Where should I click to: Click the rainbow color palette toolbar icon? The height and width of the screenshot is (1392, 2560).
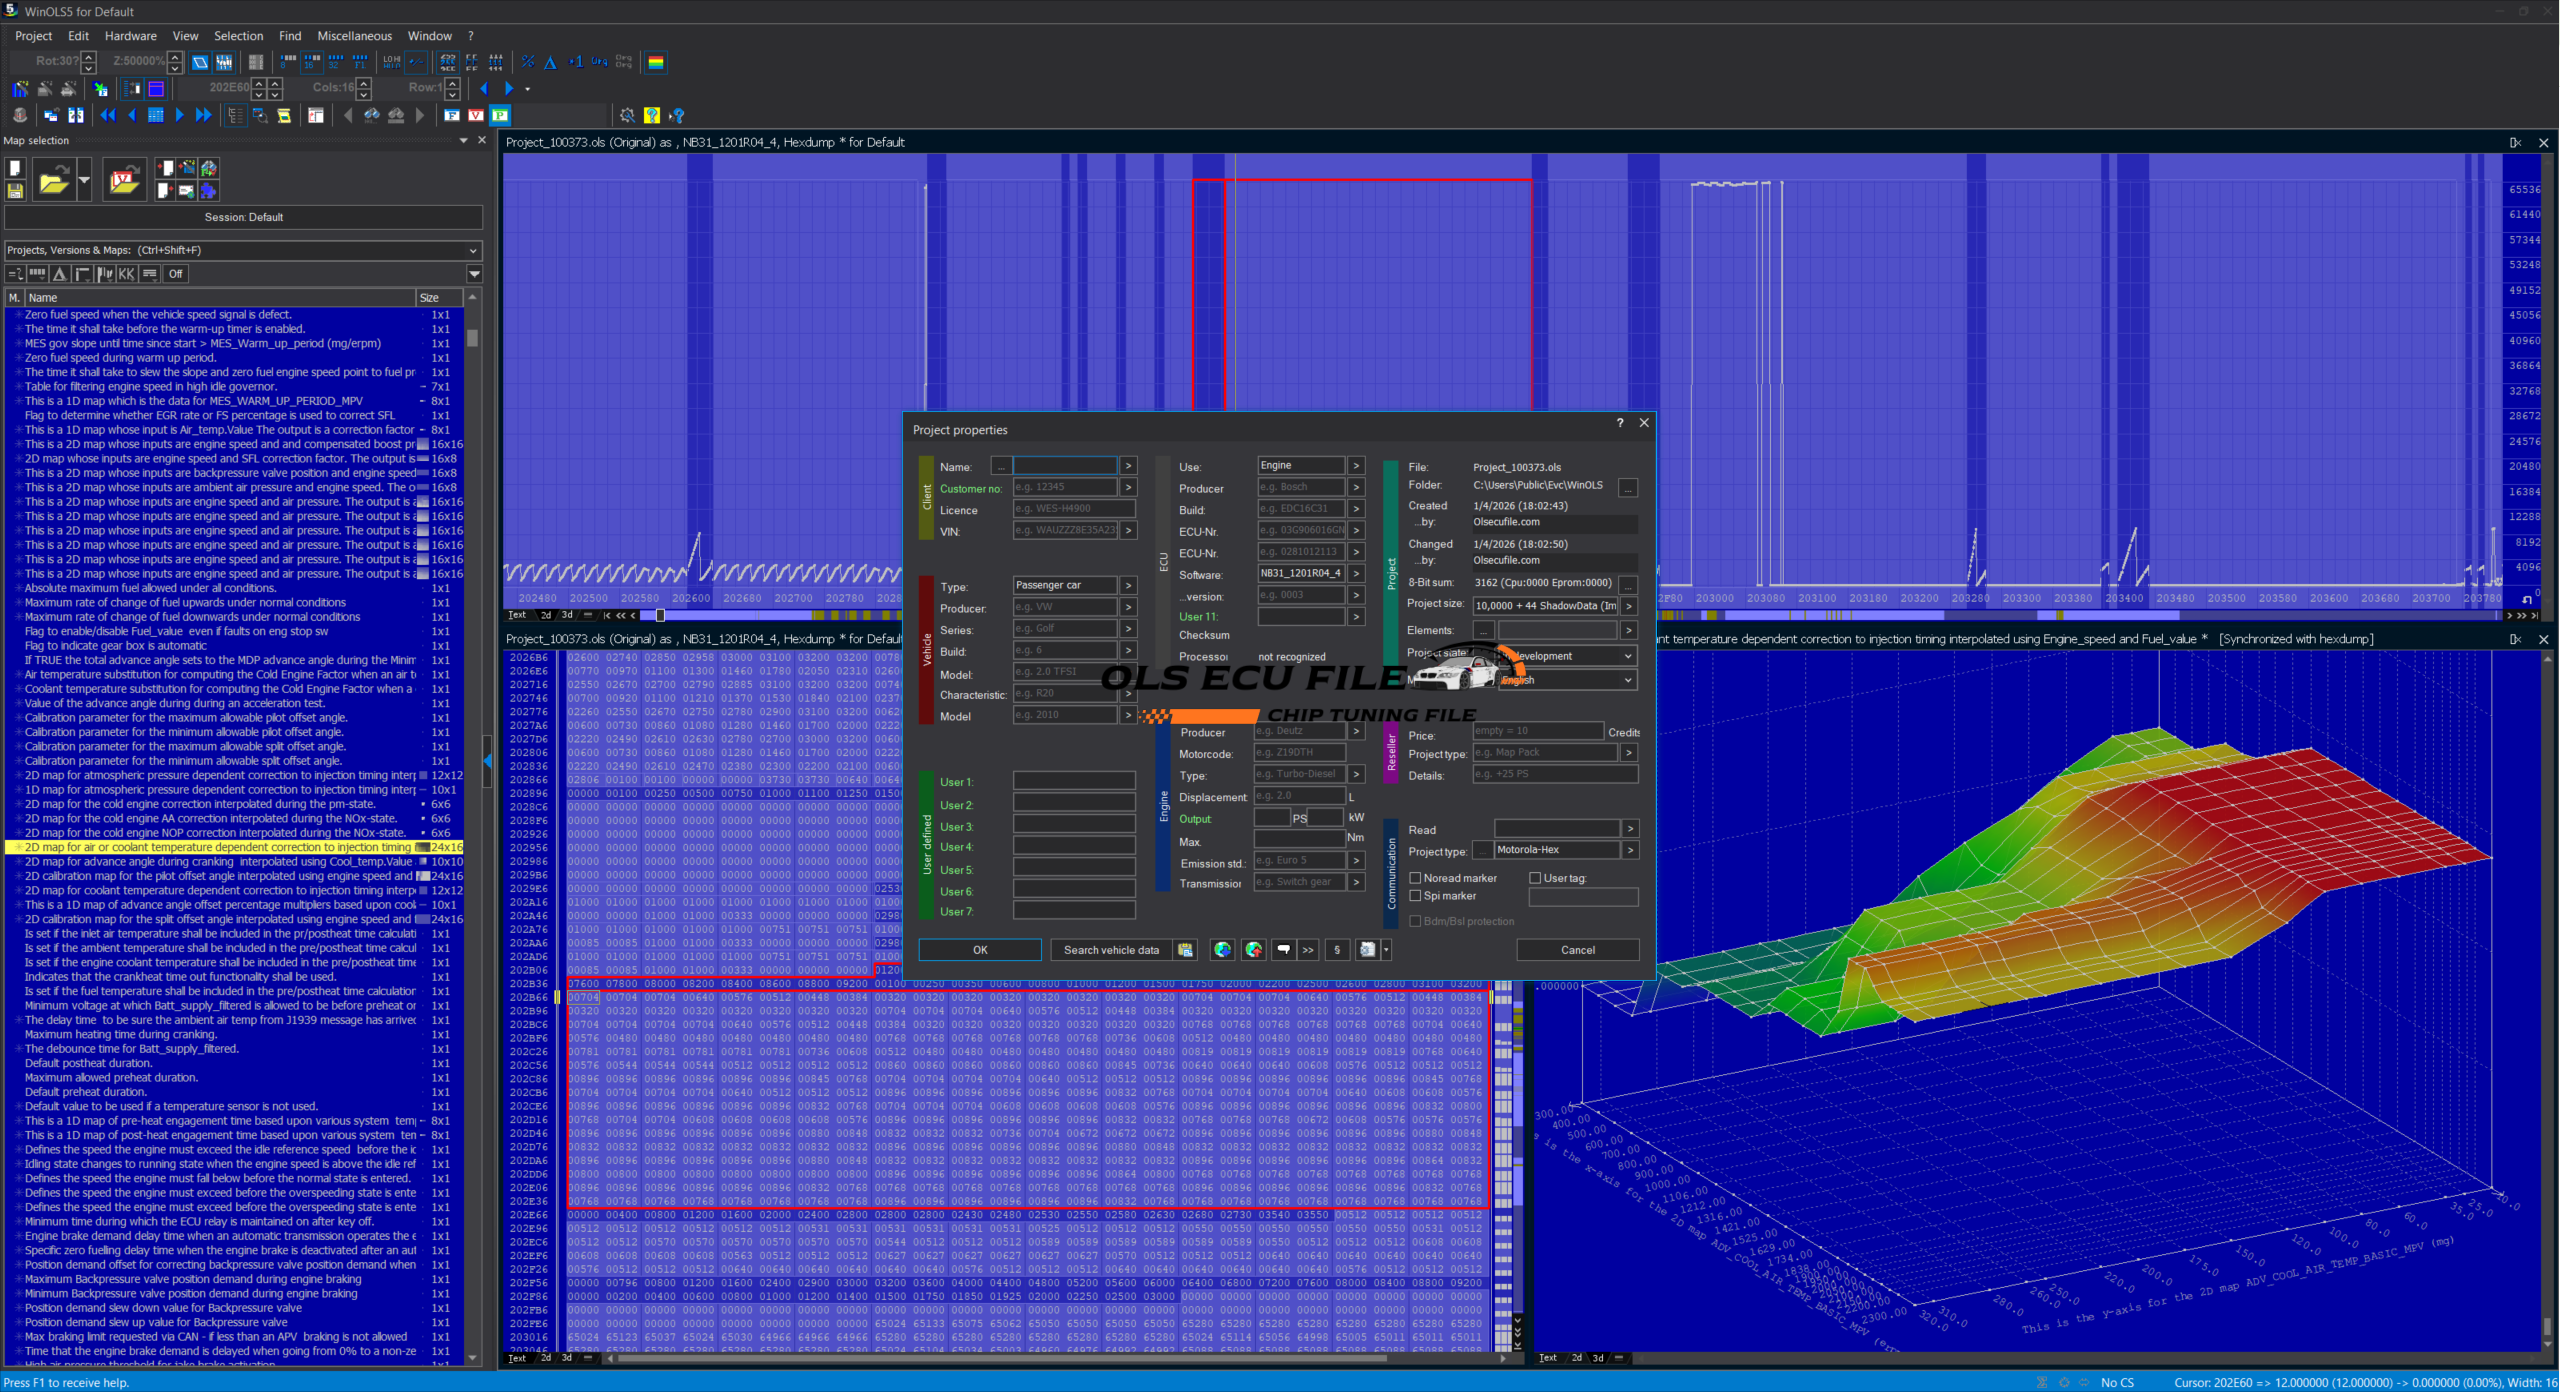(x=656, y=62)
